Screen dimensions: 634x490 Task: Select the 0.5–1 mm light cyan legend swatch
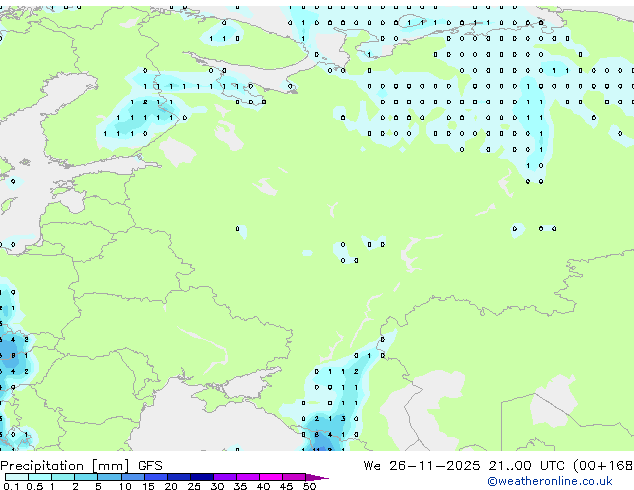pos(40,477)
